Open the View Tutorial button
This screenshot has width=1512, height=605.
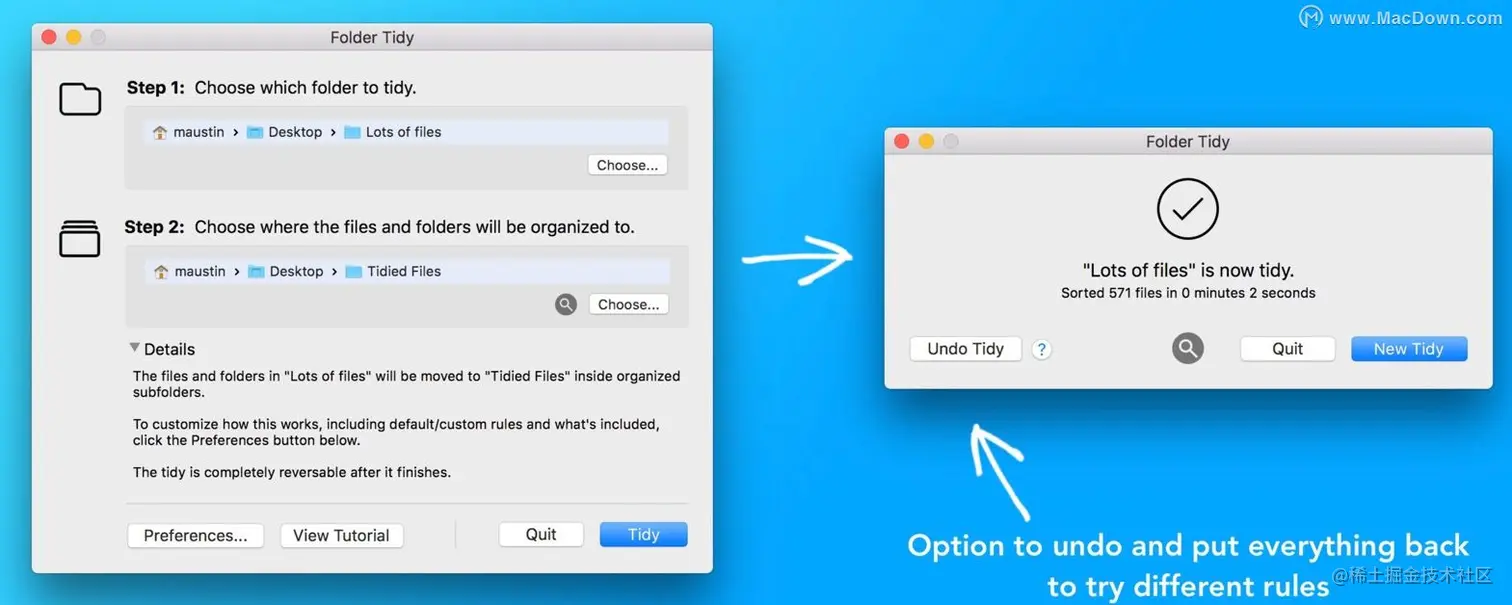click(342, 535)
